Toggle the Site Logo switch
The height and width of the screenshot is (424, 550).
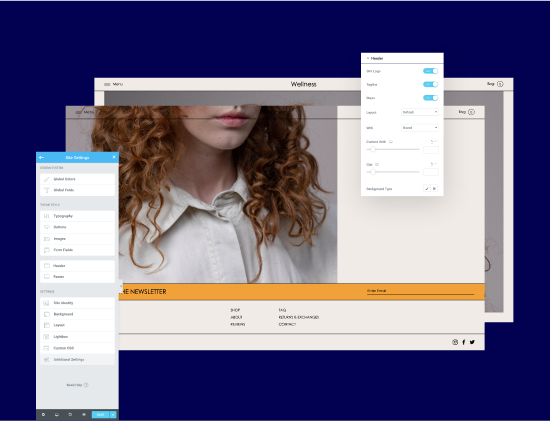point(430,71)
